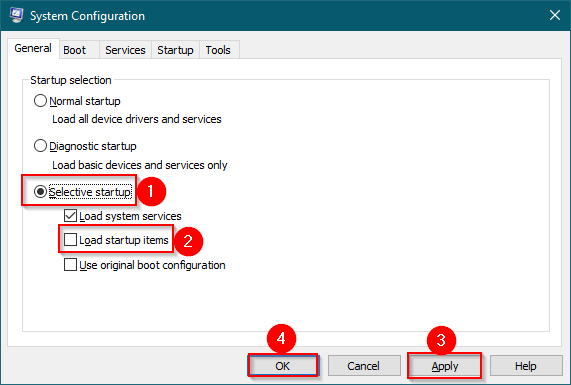Select the Selective startup radio button
The height and width of the screenshot is (385, 571).
coord(40,192)
